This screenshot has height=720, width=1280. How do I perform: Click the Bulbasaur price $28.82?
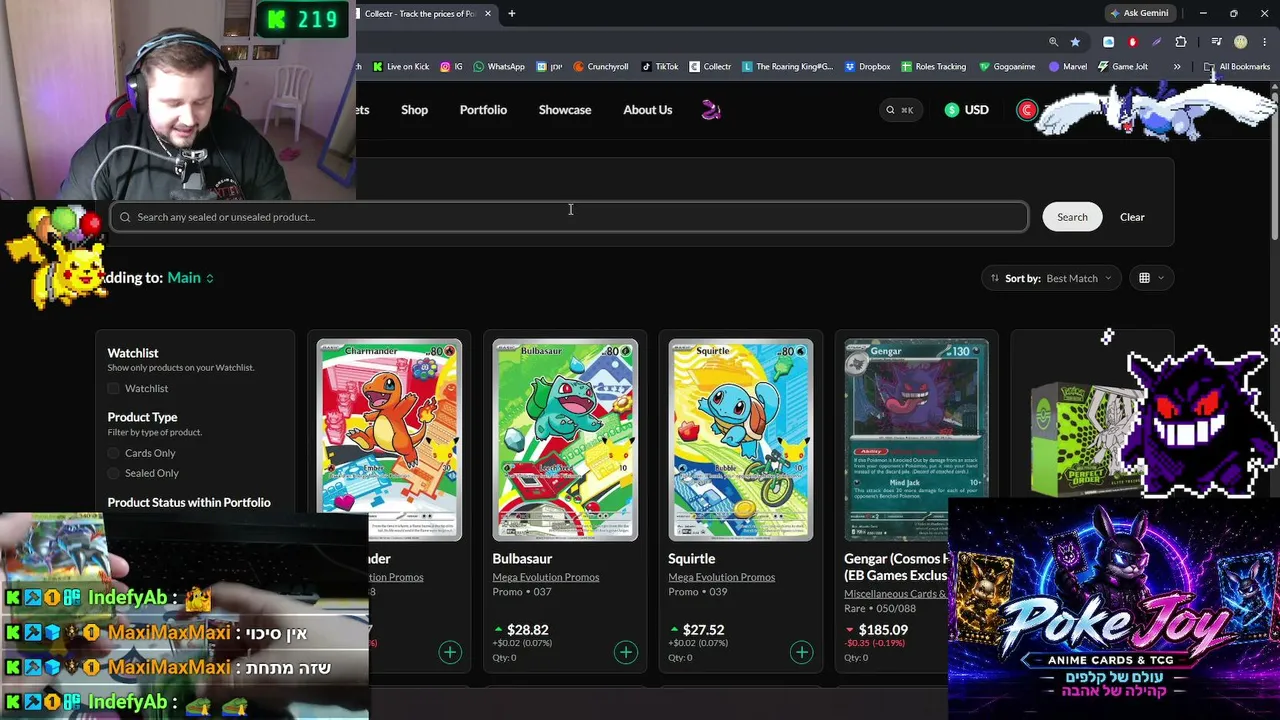[x=528, y=630]
